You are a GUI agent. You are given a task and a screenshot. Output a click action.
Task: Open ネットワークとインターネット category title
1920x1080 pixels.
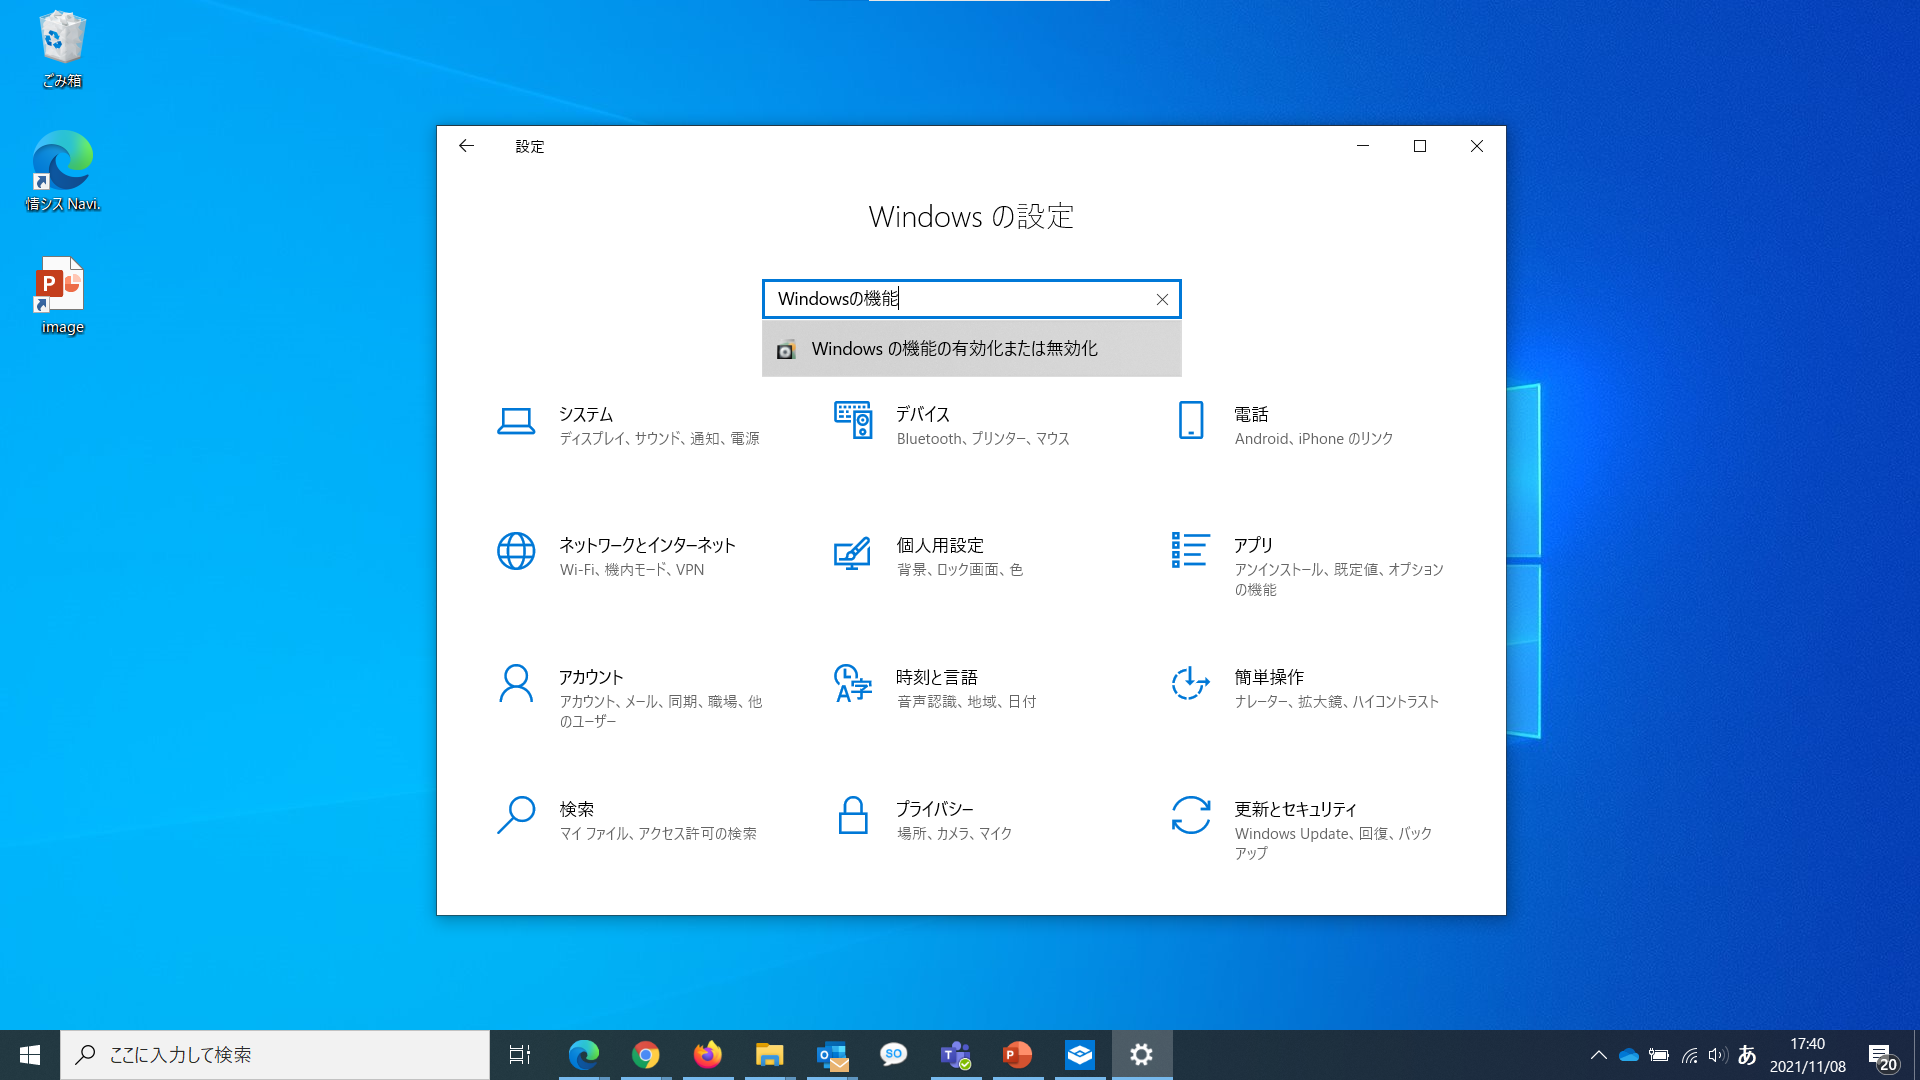point(647,545)
